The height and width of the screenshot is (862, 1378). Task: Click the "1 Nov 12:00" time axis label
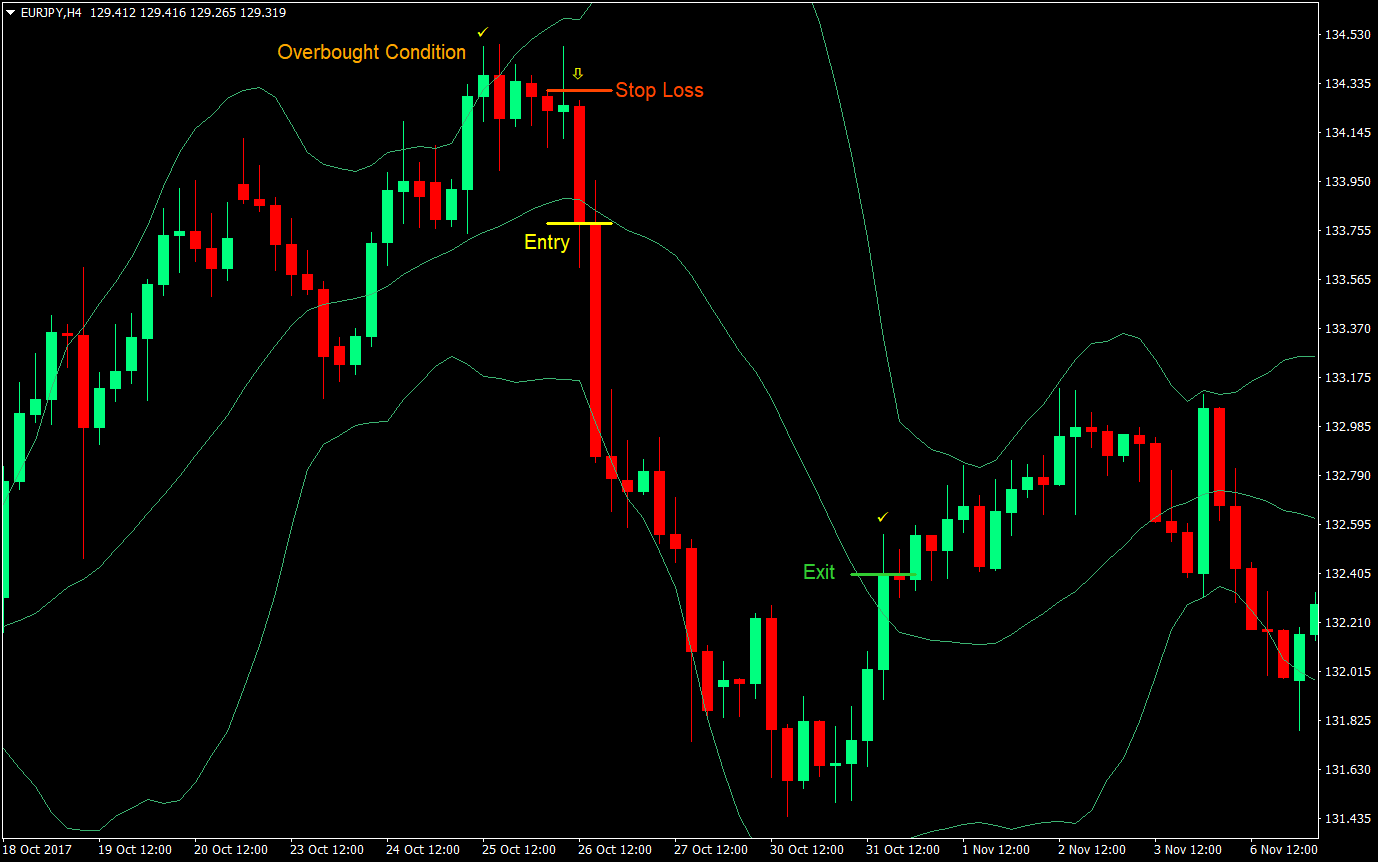pyautogui.click(x=996, y=850)
